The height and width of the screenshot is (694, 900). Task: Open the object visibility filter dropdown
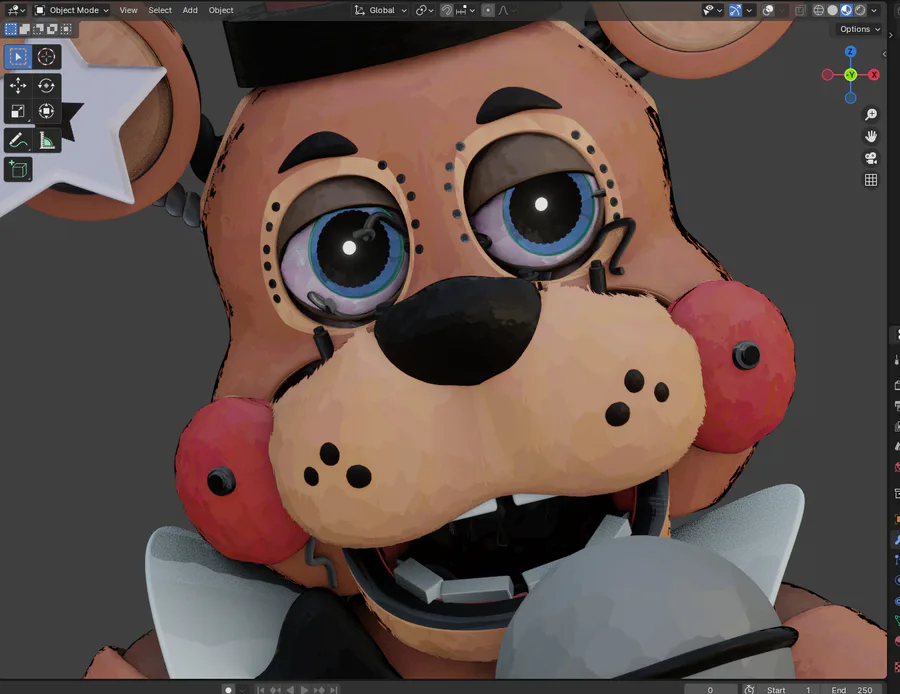point(712,10)
